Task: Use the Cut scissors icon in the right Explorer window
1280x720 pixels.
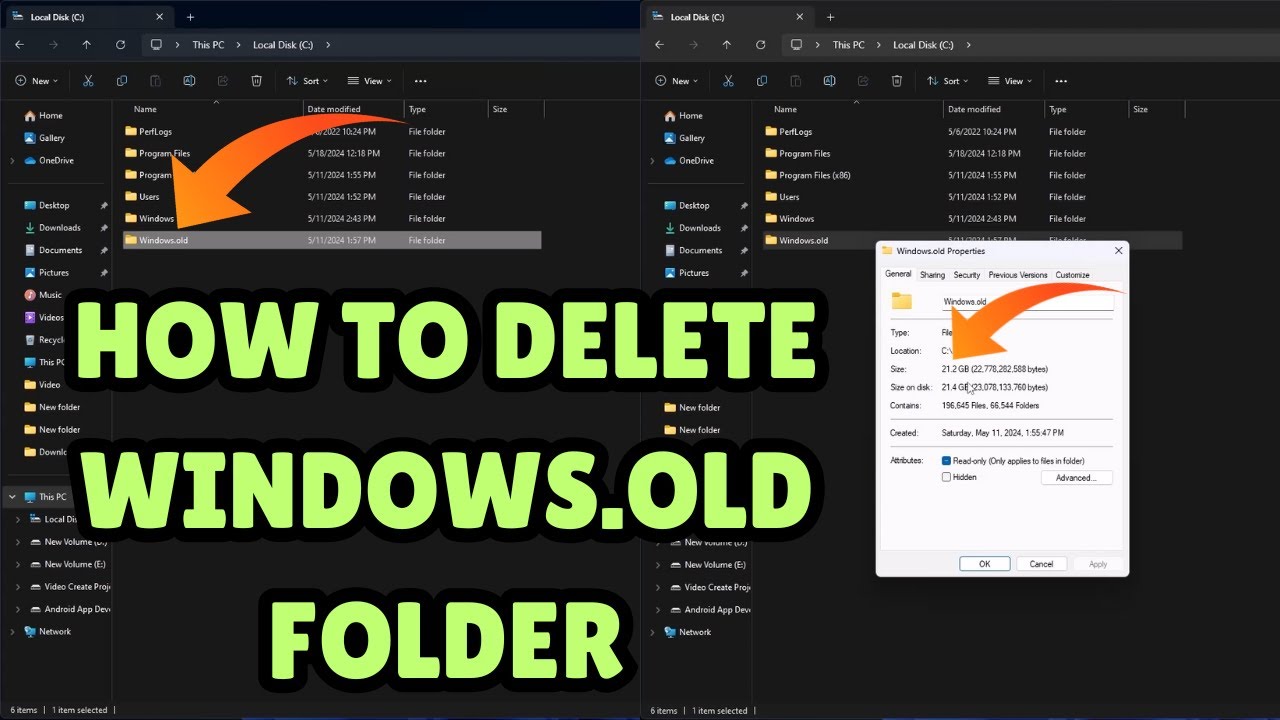Action: pyautogui.click(x=728, y=81)
